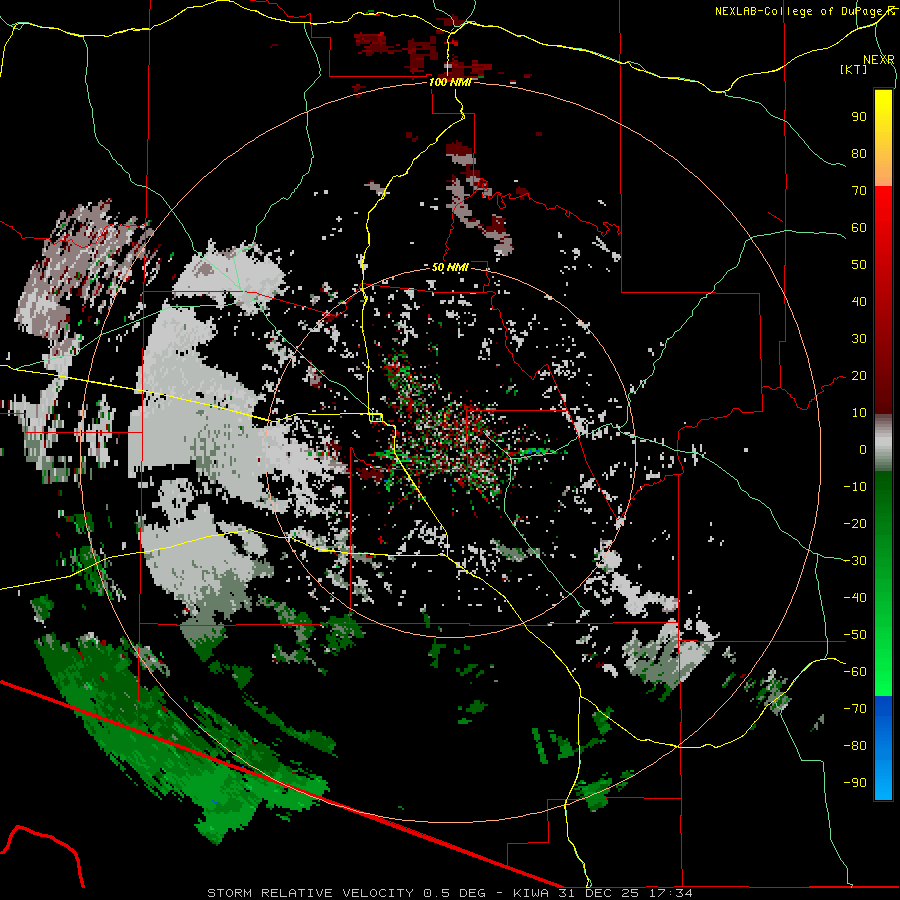Click the positive "50" scale label
900x900 pixels.
pos(859,265)
